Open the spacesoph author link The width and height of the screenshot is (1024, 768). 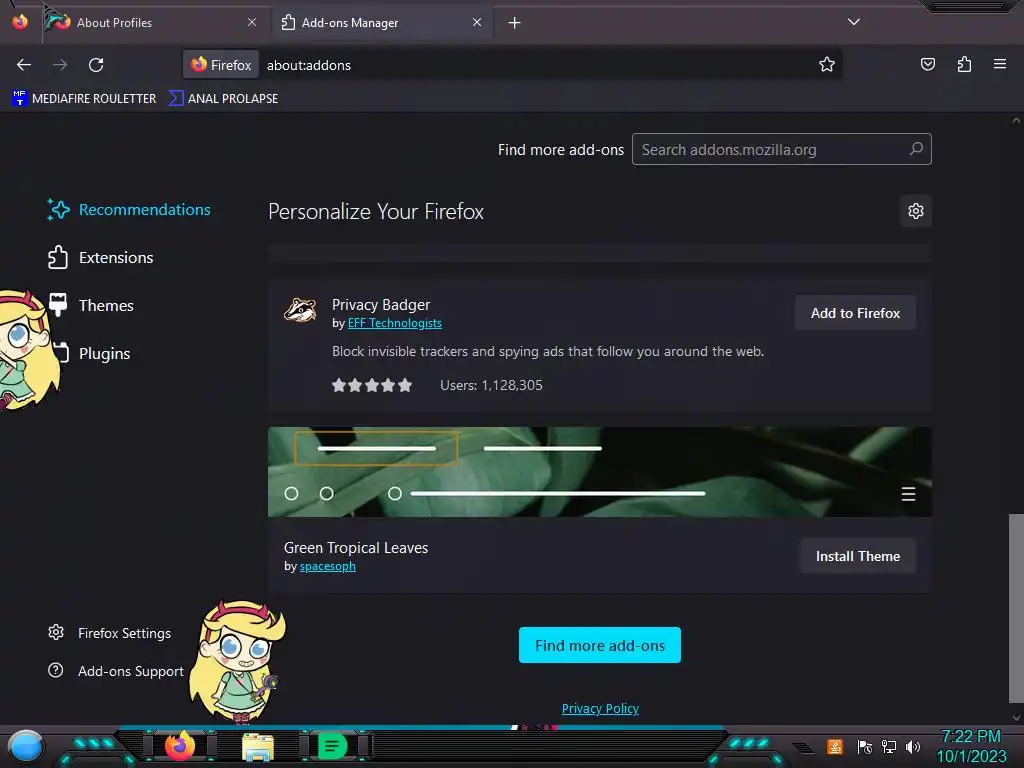pyautogui.click(x=327, y=566)
